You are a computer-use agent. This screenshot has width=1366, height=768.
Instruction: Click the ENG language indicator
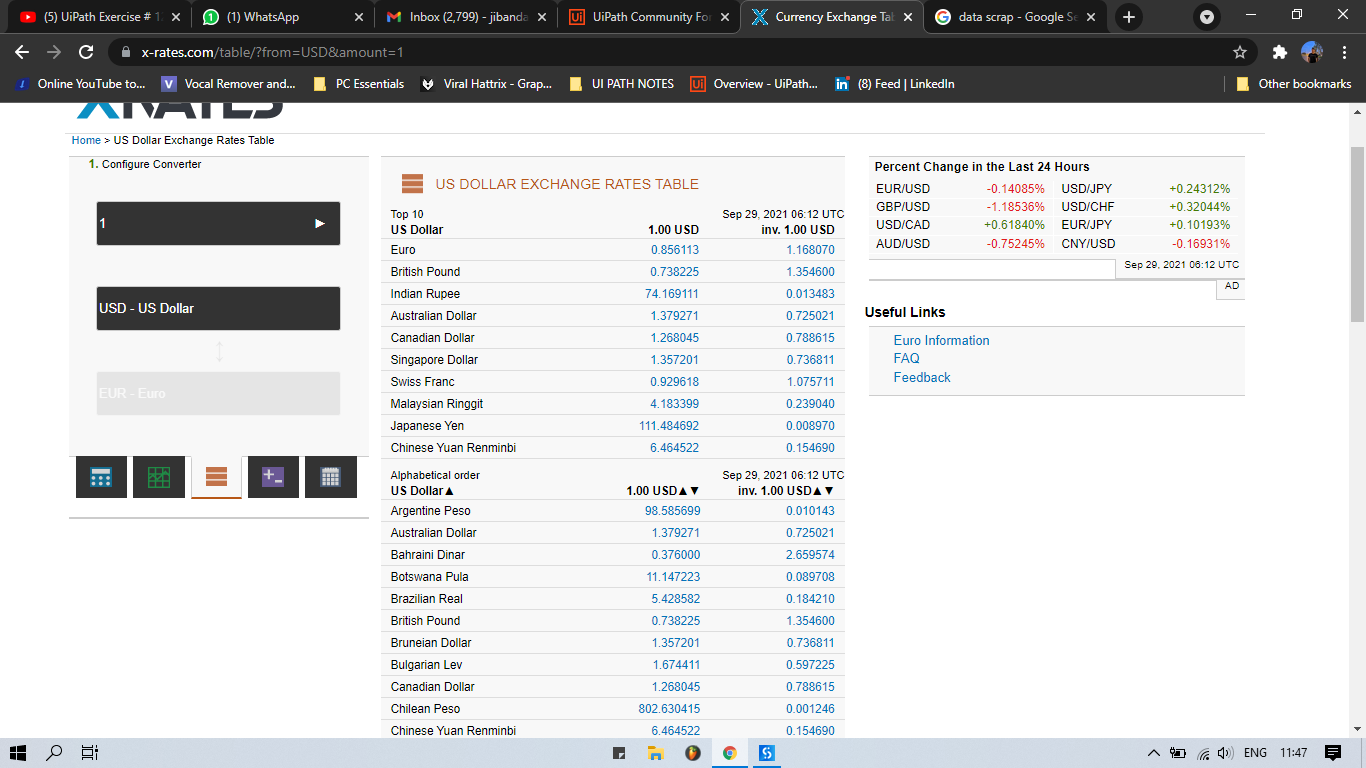[1255, 753]
